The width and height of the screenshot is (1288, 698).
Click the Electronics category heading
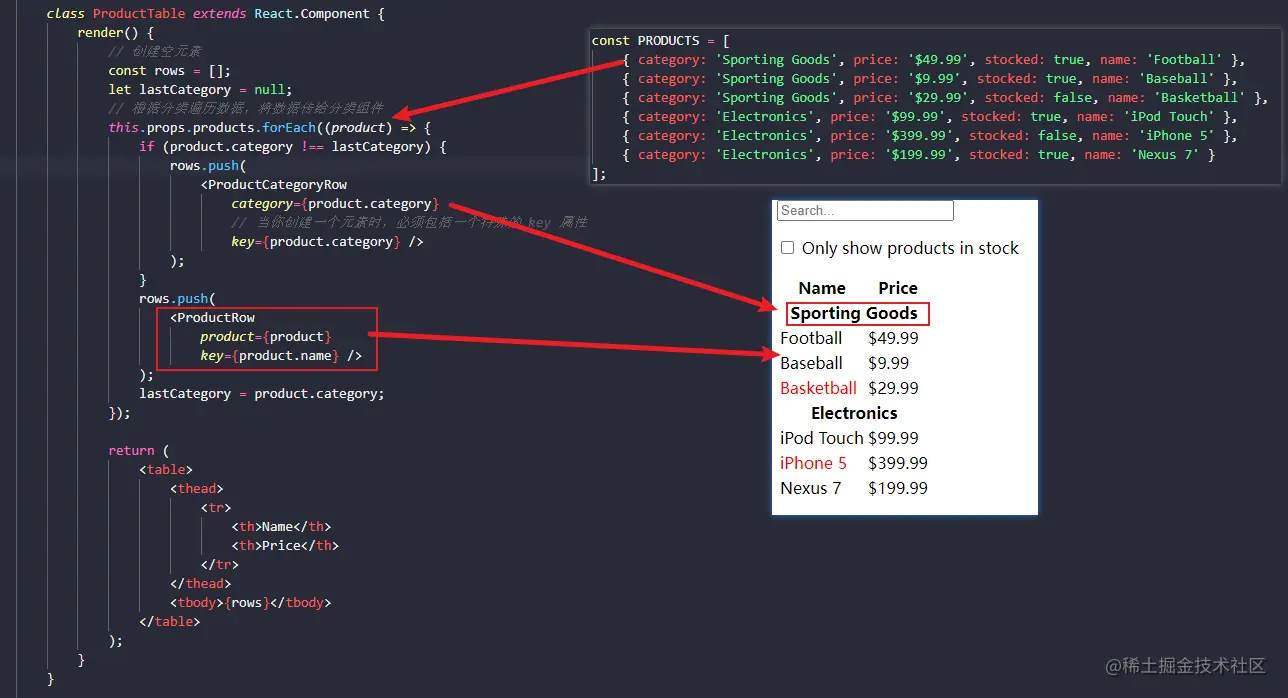pos(854,413)
